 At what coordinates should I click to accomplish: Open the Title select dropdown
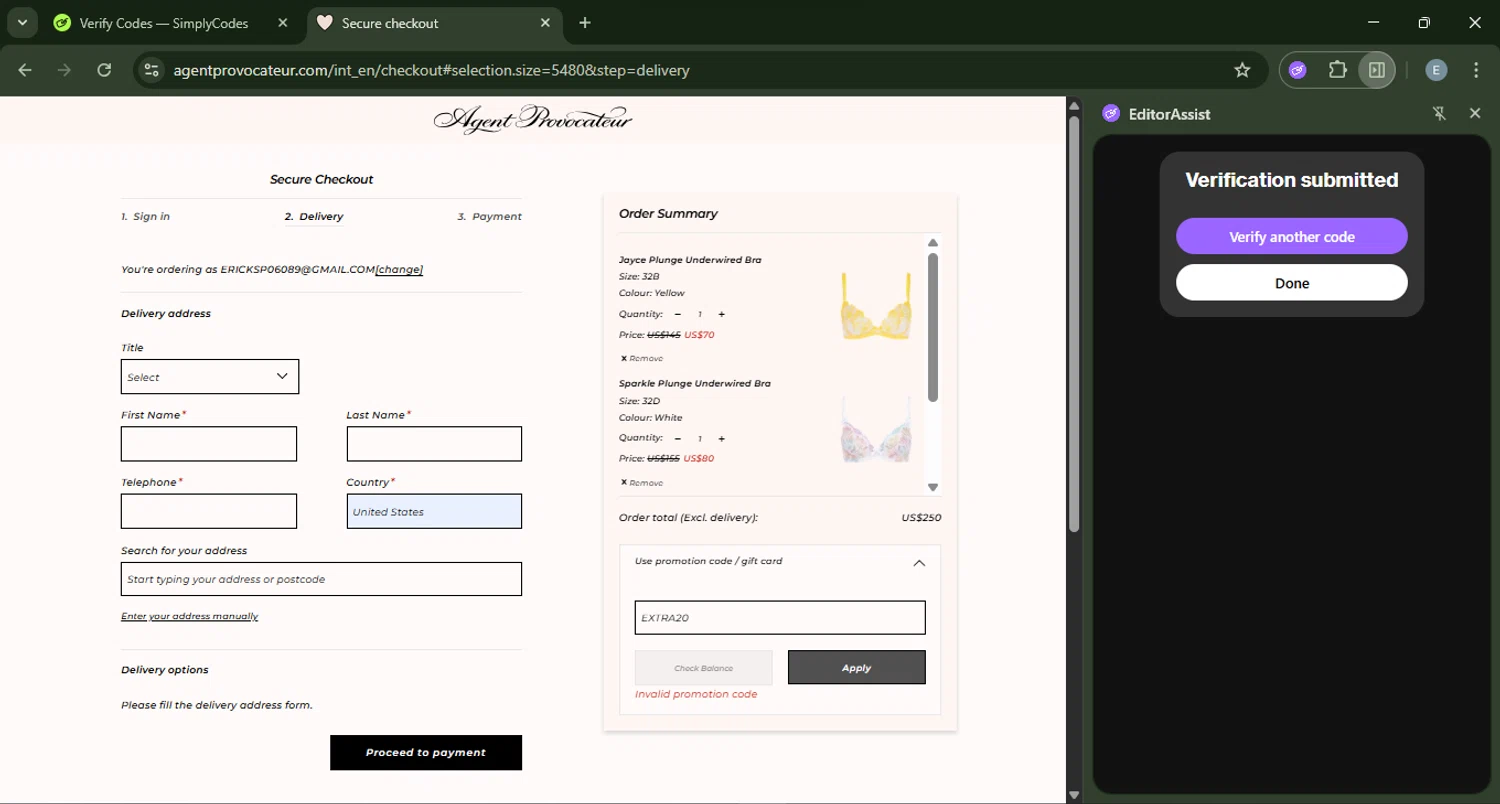pyautogui.click(x=210, y=377)
